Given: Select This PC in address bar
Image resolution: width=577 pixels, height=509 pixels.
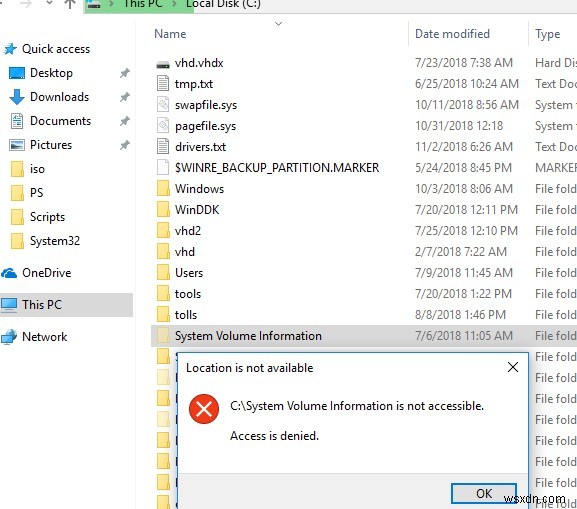Looking at the screenshot, I should (144, 4).
